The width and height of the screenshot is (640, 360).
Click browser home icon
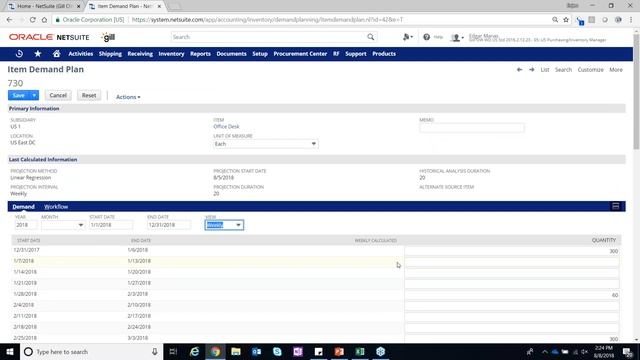tap(44, 20)
